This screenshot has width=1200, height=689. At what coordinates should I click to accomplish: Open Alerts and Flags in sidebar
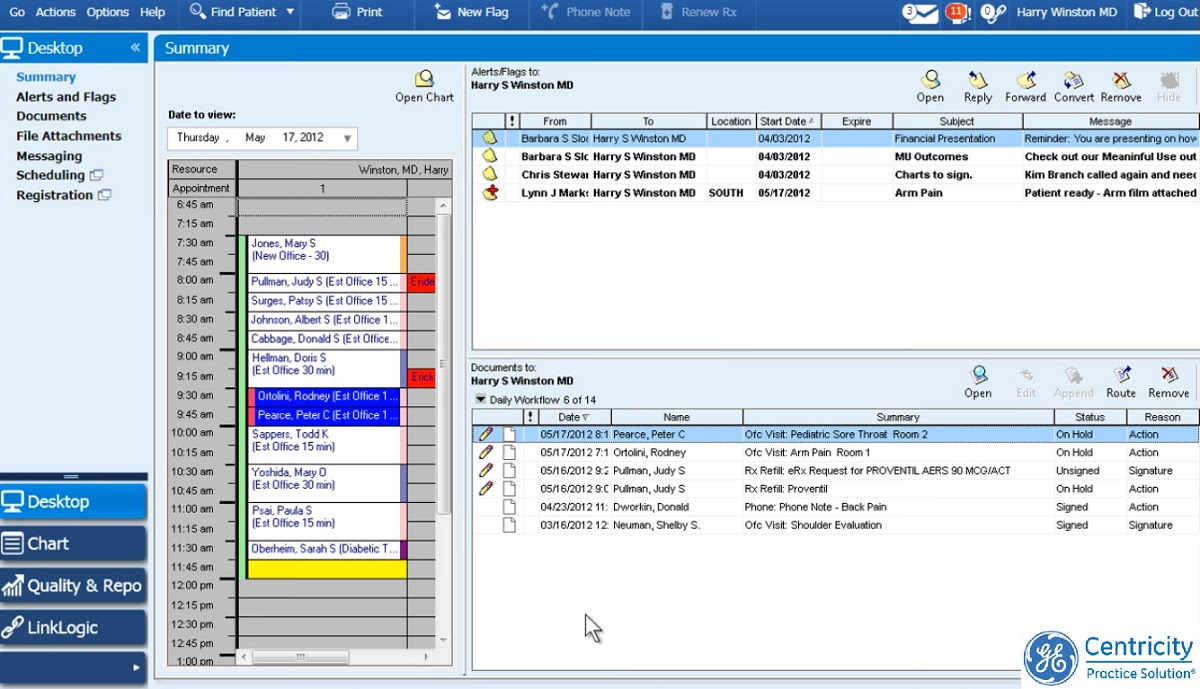(66, 97)
